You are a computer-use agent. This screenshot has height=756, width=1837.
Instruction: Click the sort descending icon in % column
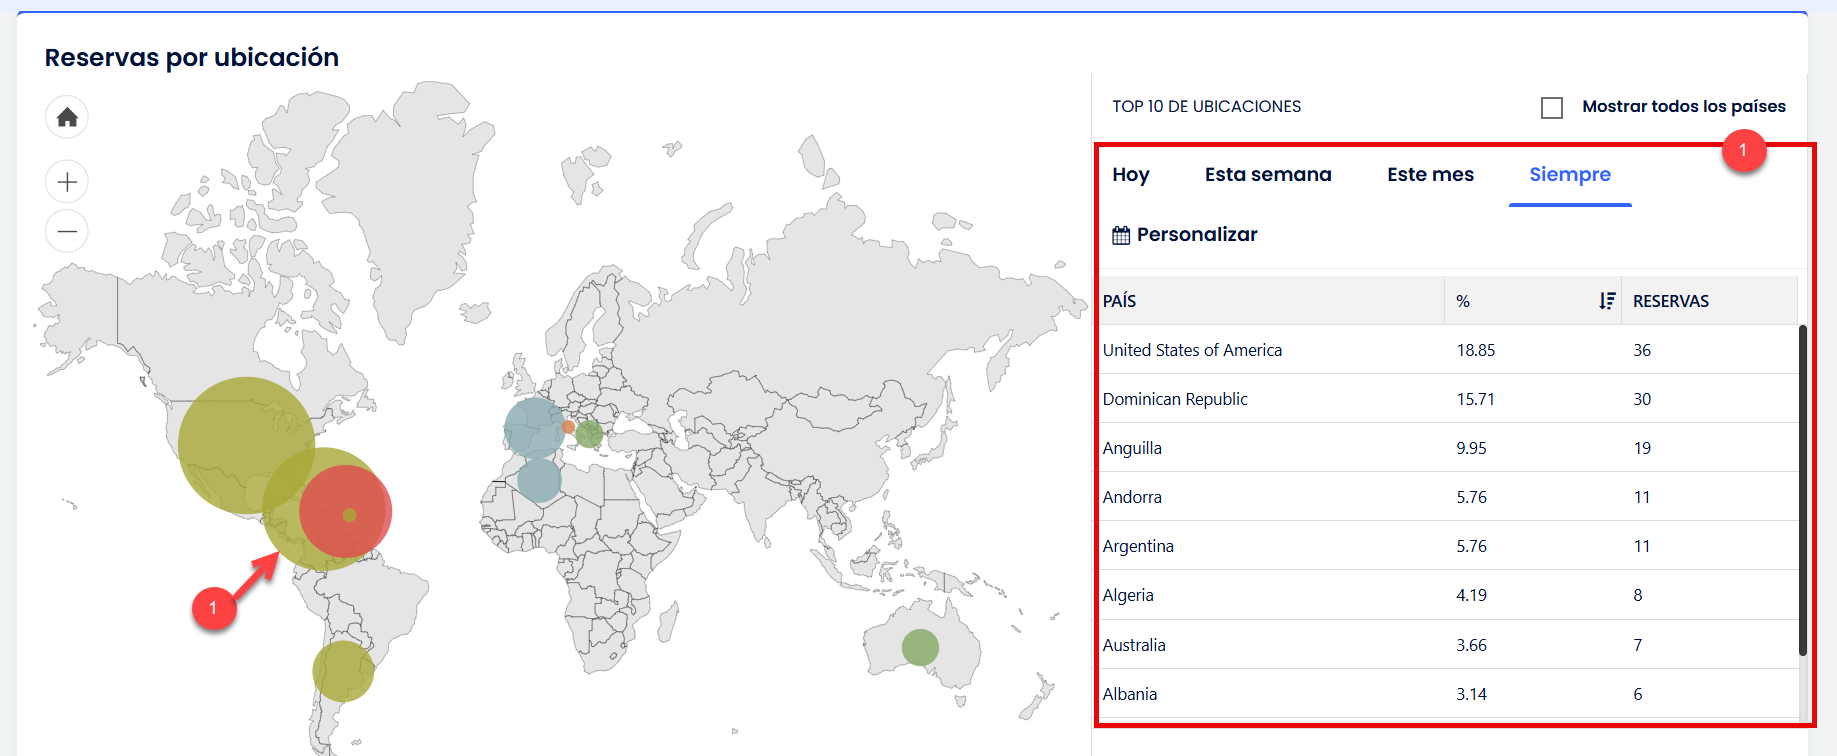(1606, 301)
